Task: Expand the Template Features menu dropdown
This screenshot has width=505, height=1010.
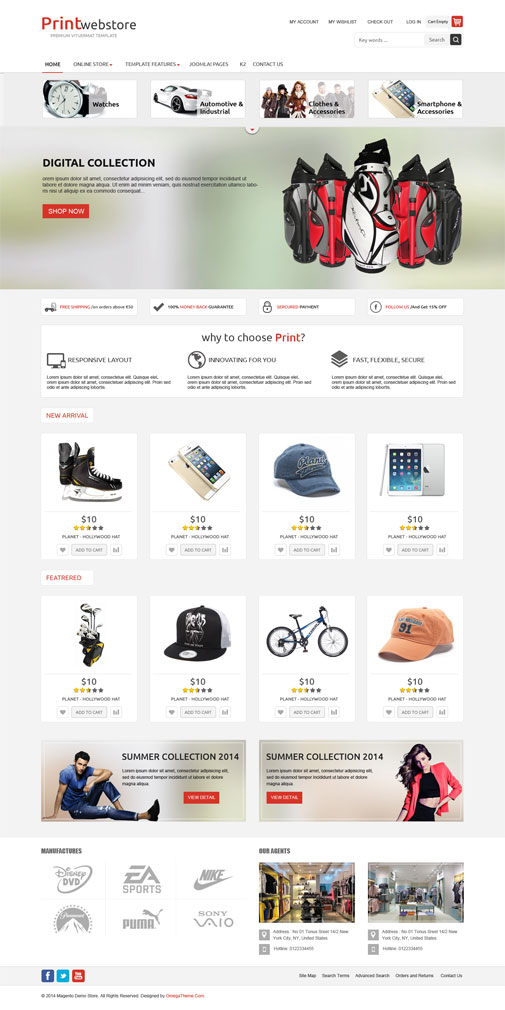Action: coord(152,64)
